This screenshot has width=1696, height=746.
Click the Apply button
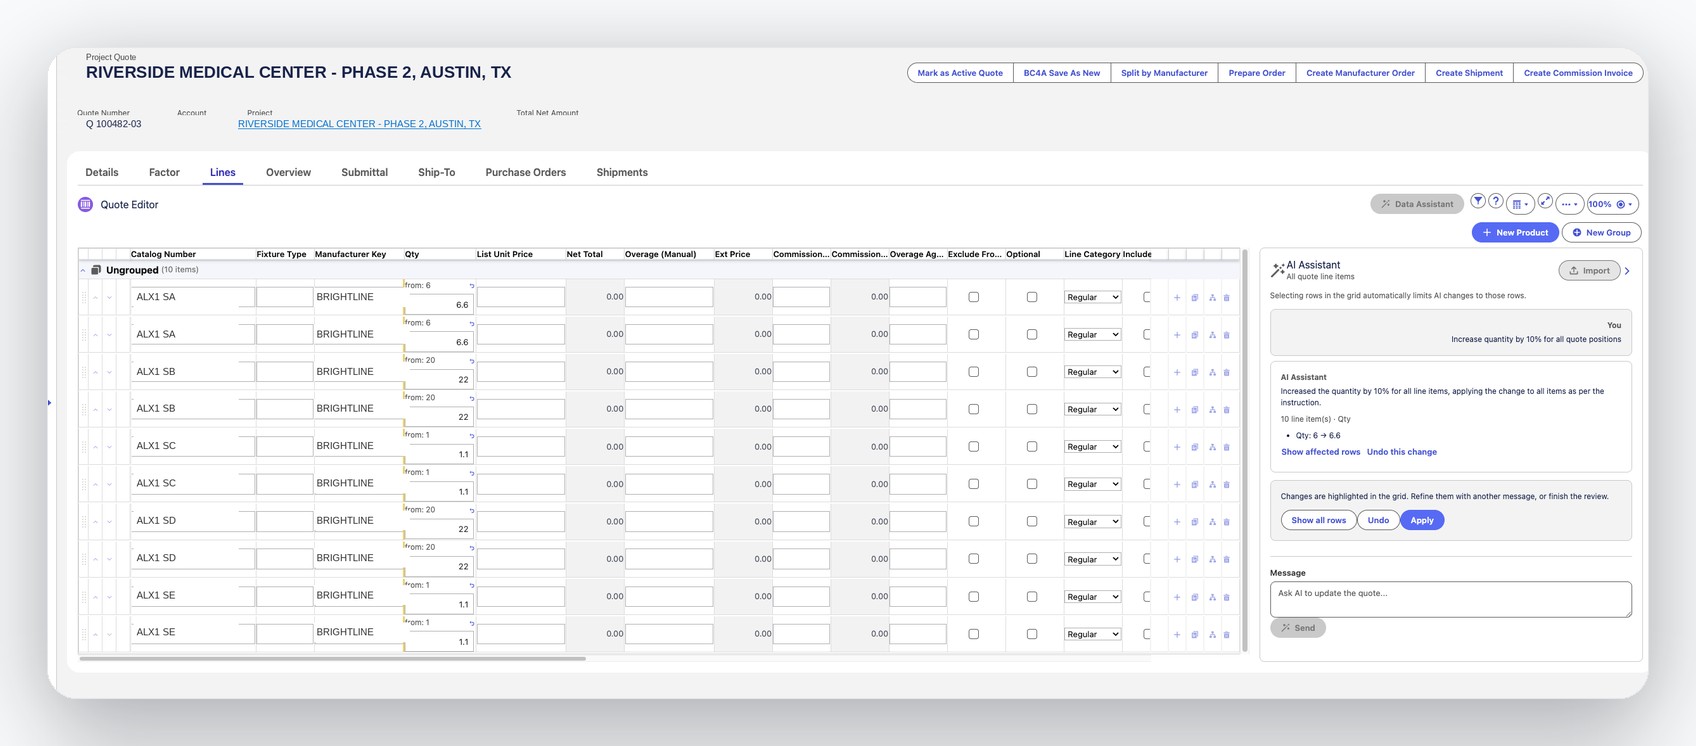pos(1422,520)
